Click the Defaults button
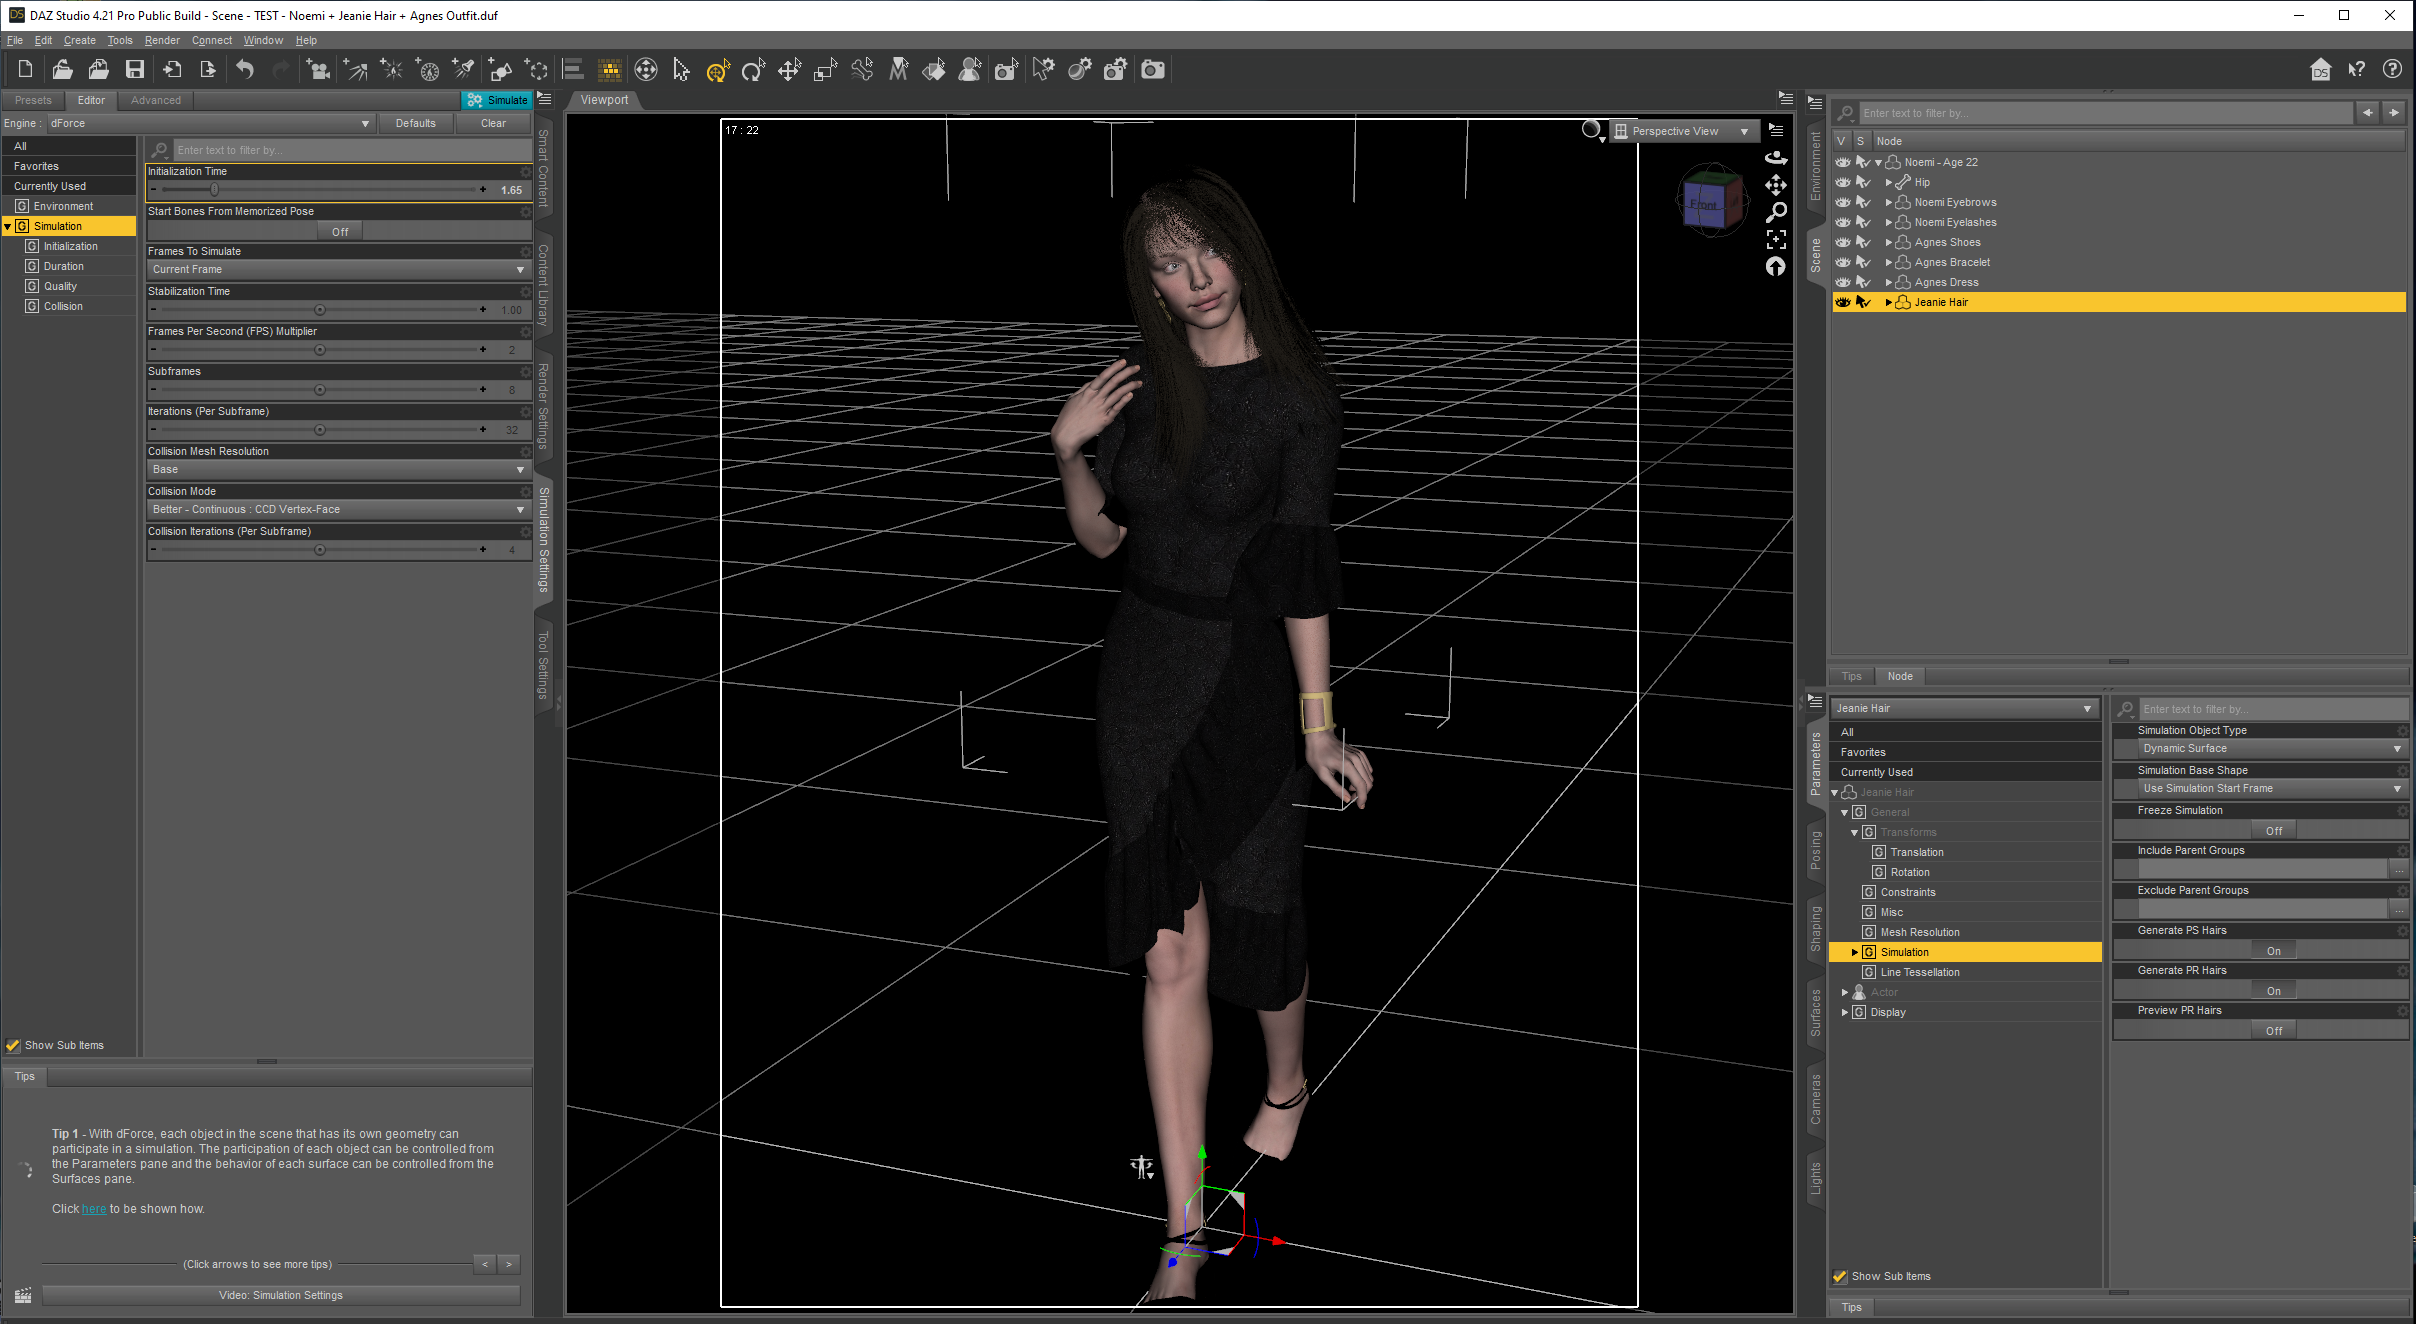2416x1324 pixels. pyautogui.click(x=415, y=123)
